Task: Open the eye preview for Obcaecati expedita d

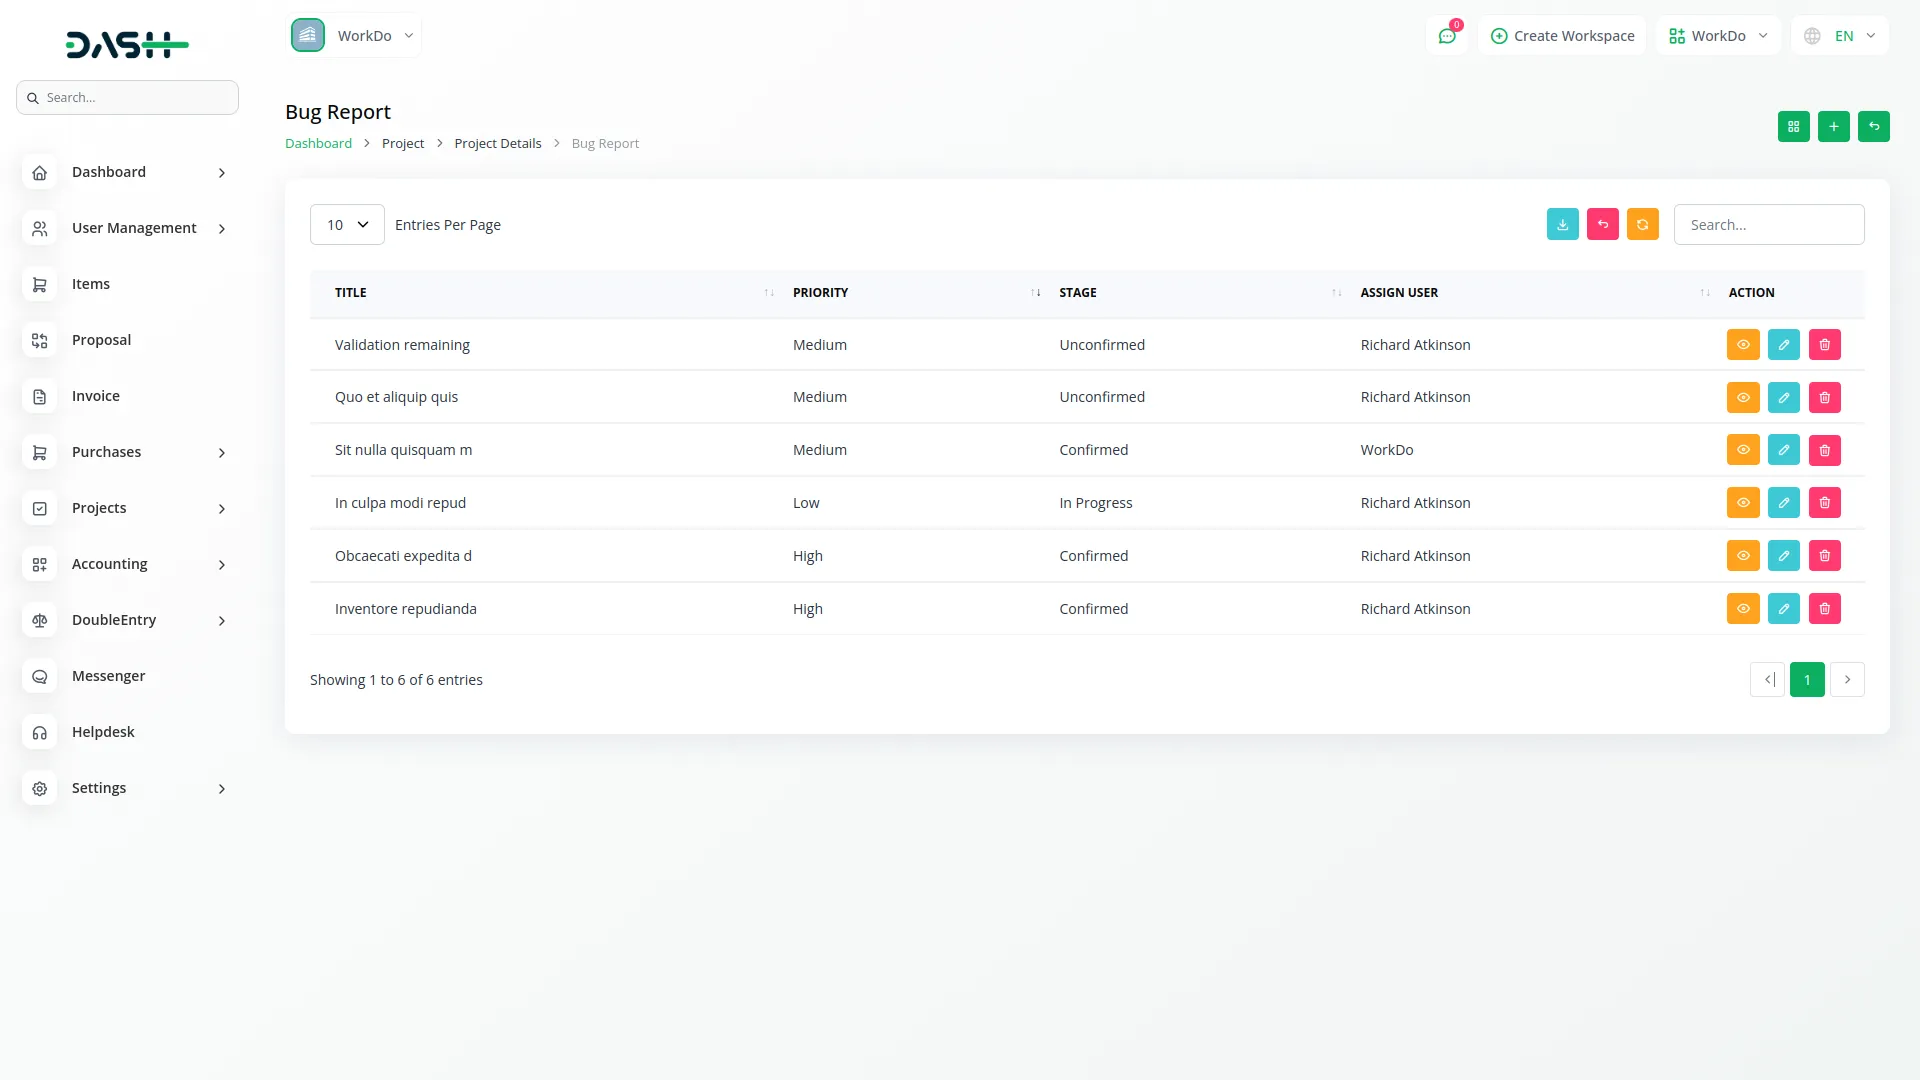Action: pos(1743,555)
